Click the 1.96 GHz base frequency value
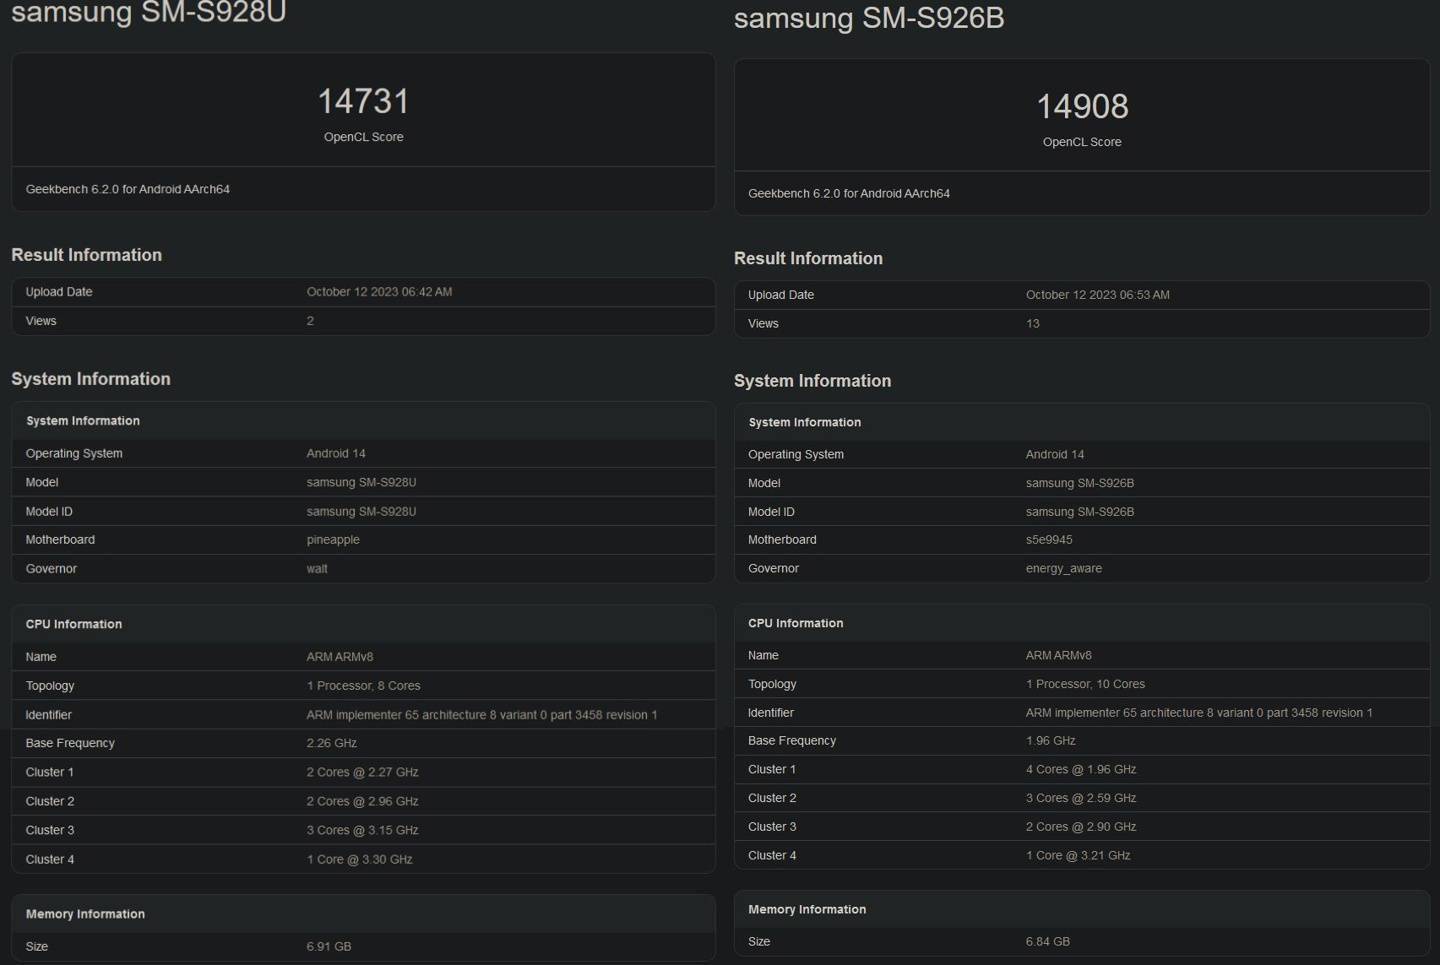The image size is (1440, 965). tap(1050, 741)
